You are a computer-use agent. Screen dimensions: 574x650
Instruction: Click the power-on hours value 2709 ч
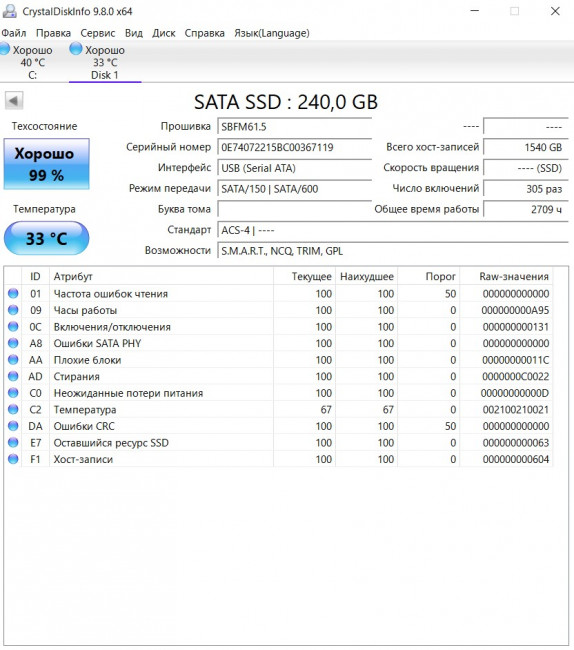point(526,209)
